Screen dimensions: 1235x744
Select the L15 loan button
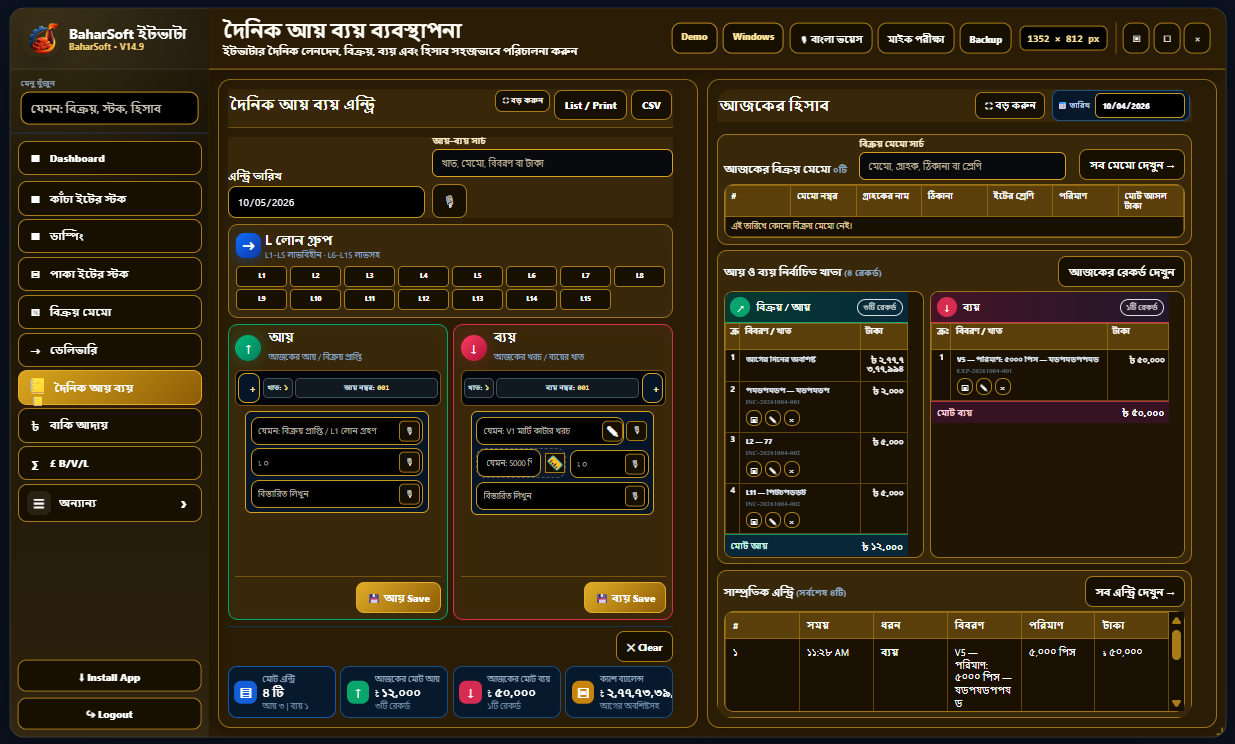[x=585, y=299]
